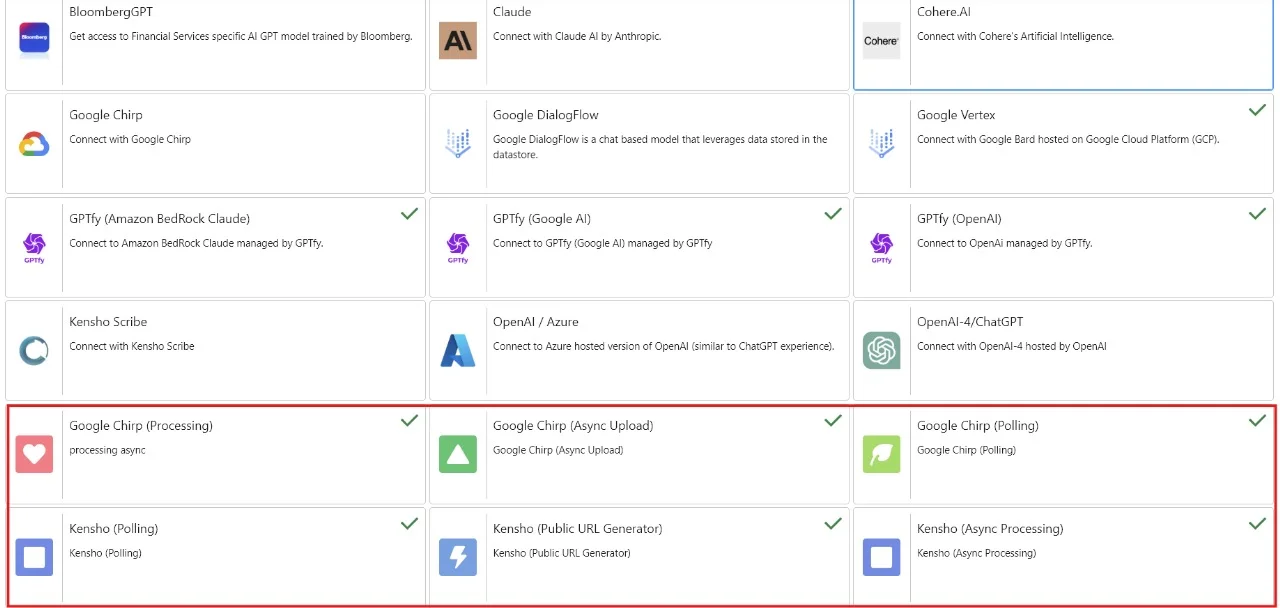Click the lightning bolt icon for Kensho URL Generator

click(x=458, y=557)
